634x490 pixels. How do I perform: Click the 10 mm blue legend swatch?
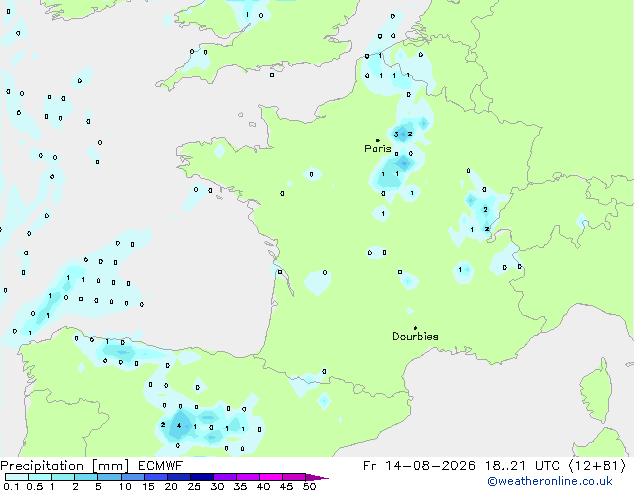[133, 477]
